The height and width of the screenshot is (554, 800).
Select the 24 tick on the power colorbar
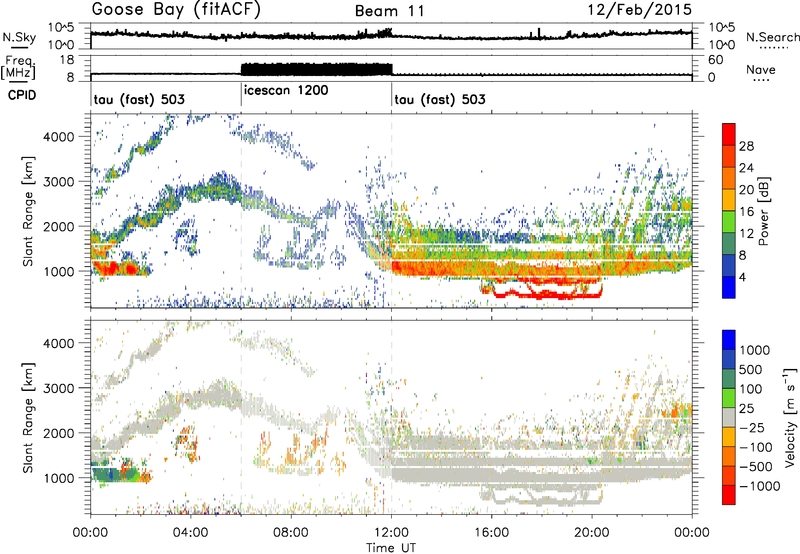pos(746,168)
